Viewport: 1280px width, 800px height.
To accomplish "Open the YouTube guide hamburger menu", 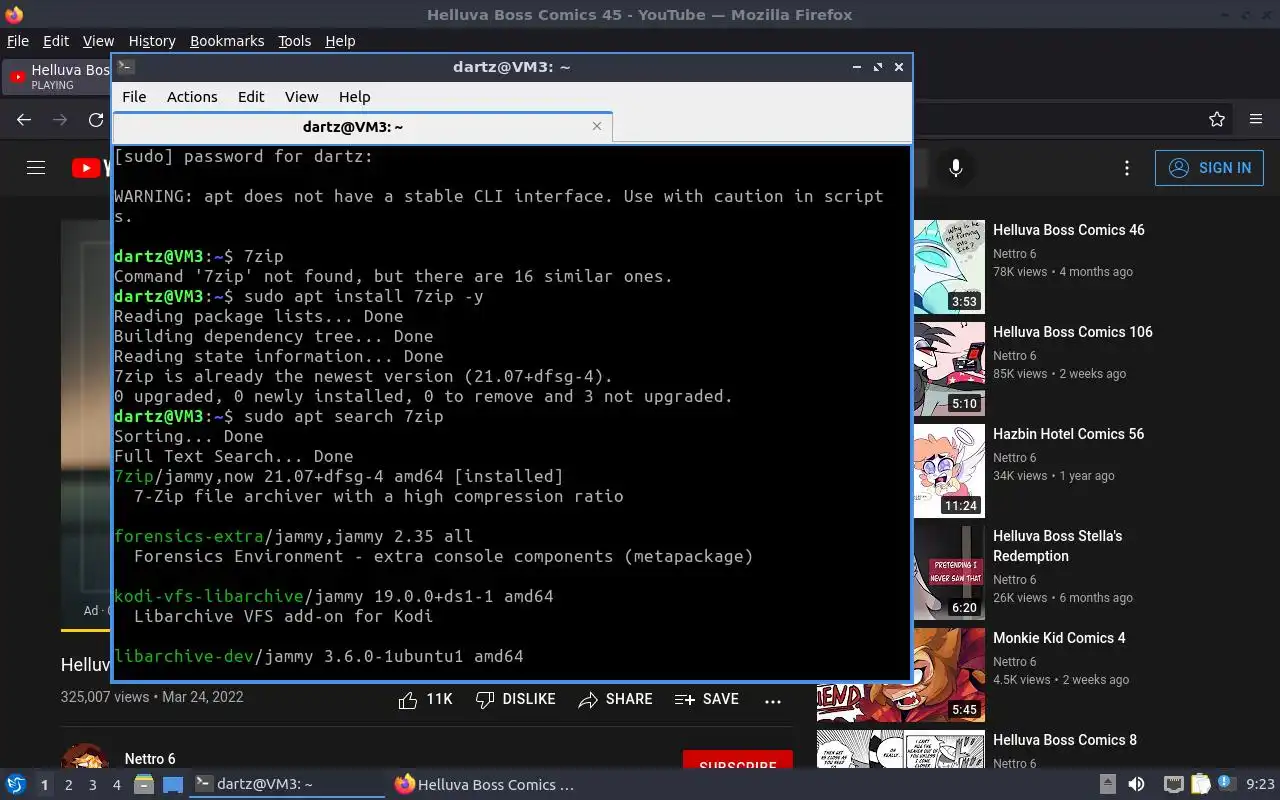I will tap(36, 168).
